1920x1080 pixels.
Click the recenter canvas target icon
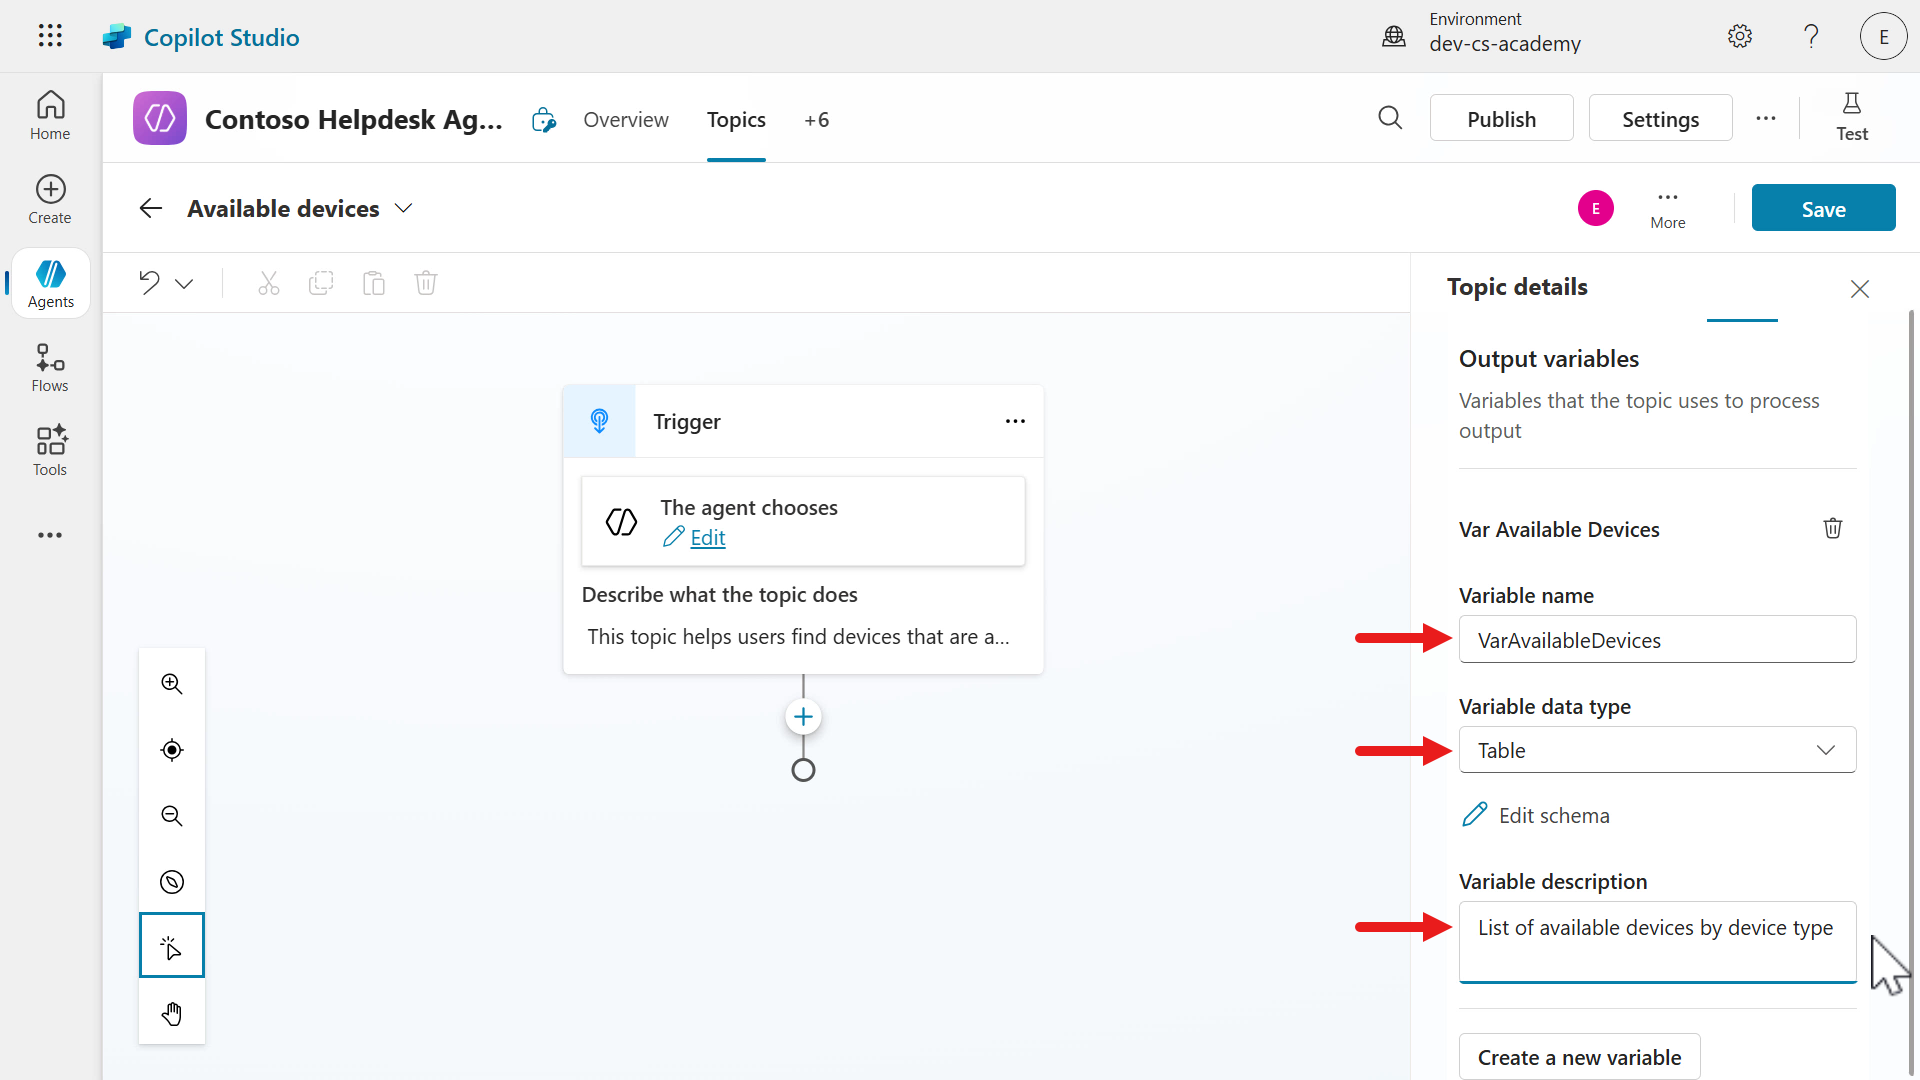[x=172, y=750]
